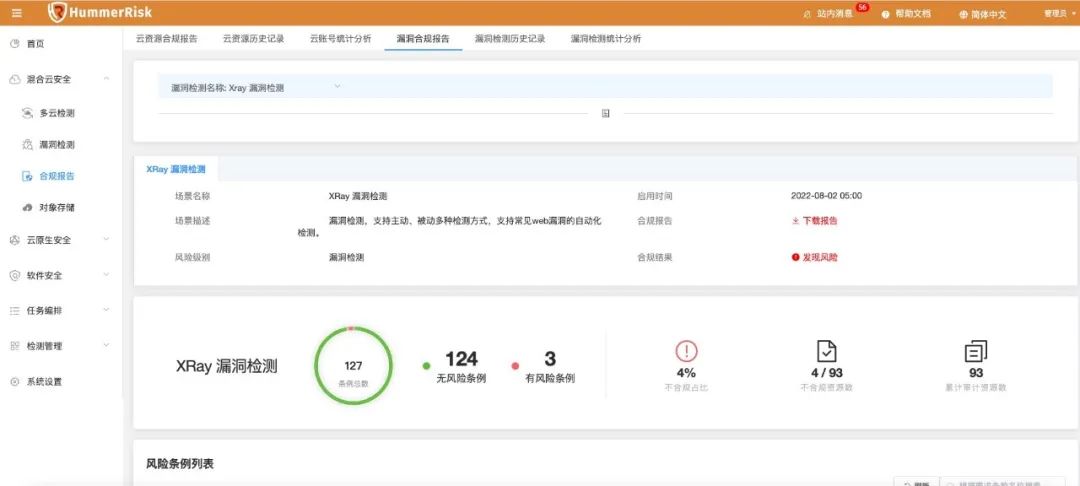Collapse the 混合云安全 sidebar group
1080x486 pixels.
point(106,79)
